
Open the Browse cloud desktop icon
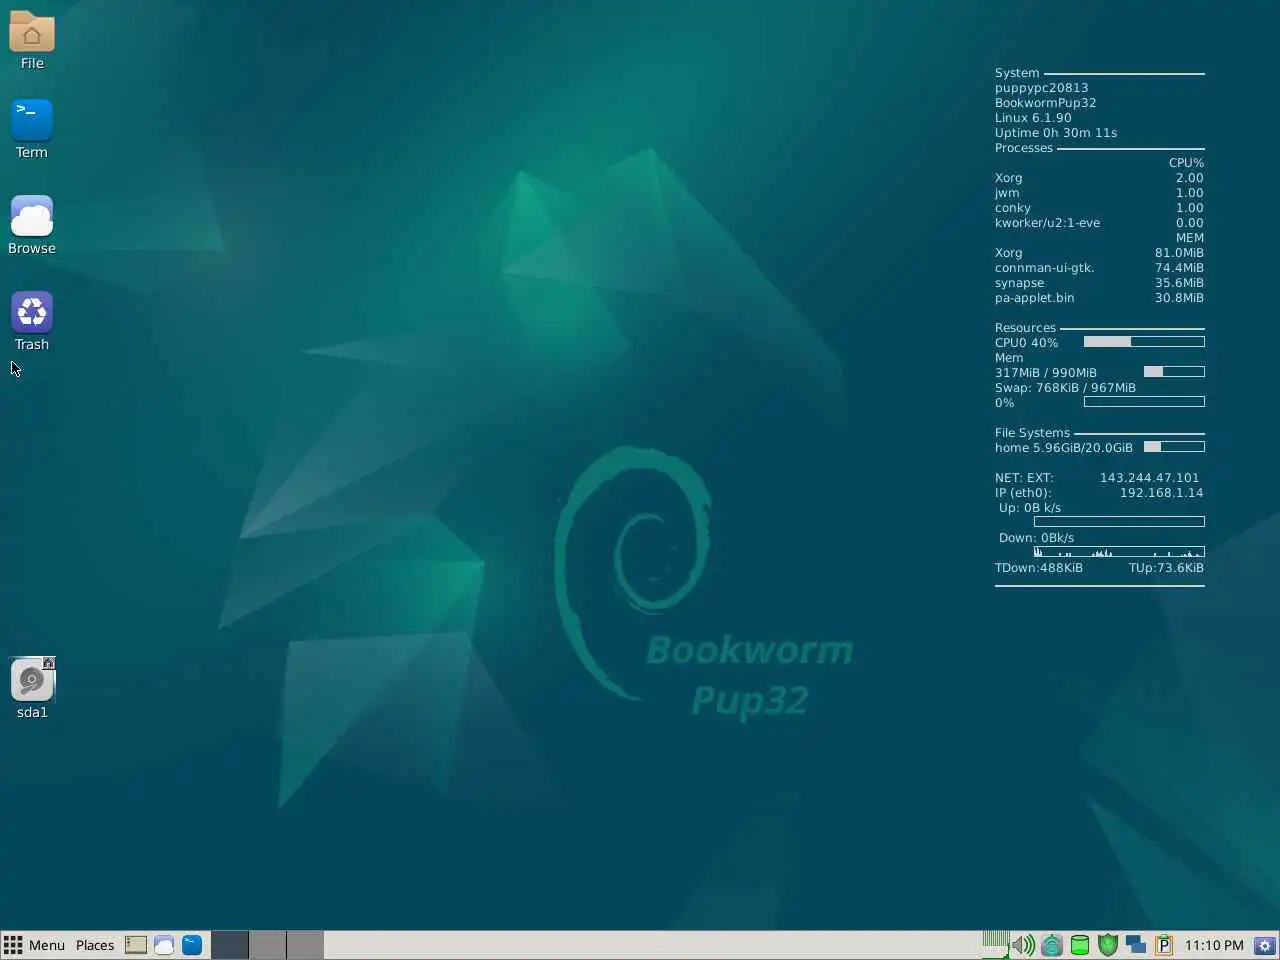[32, 225]
